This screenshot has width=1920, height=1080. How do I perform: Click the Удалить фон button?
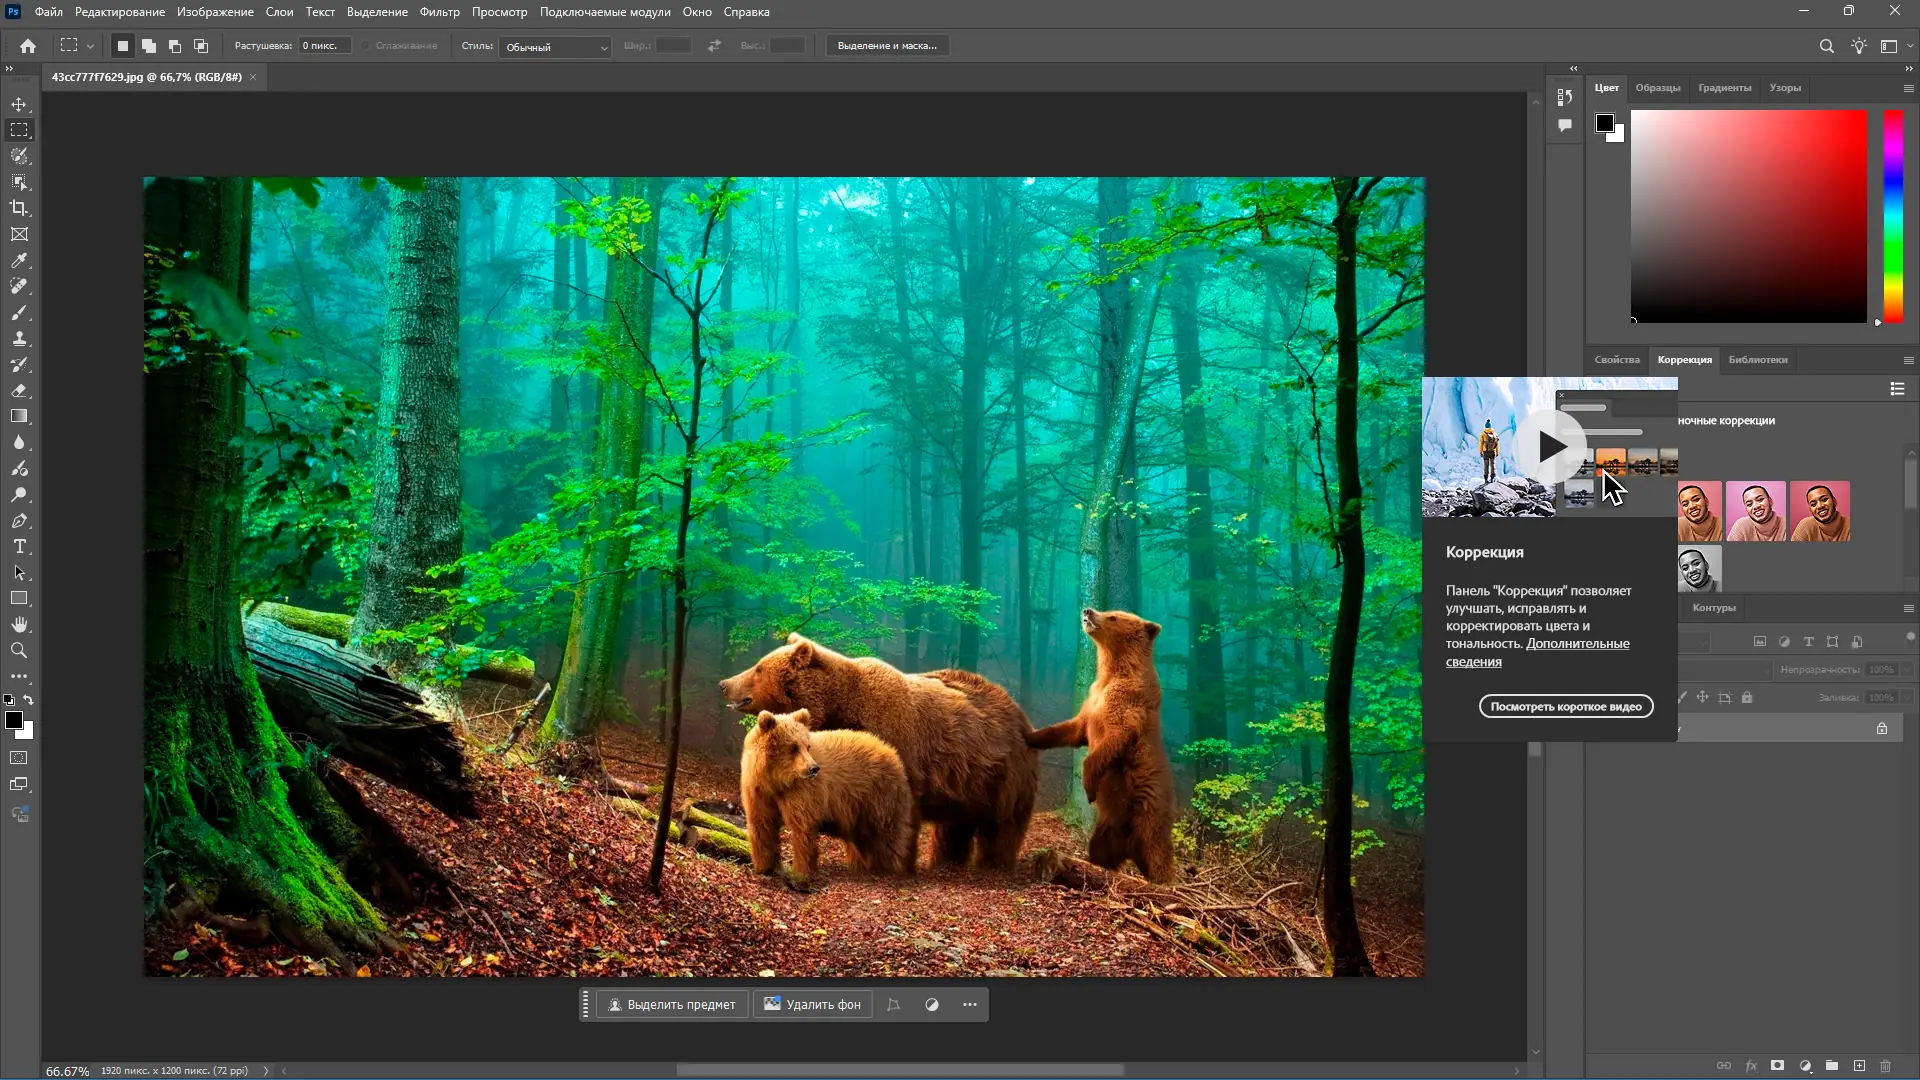pyautogui.click(x=812, y=1005)
